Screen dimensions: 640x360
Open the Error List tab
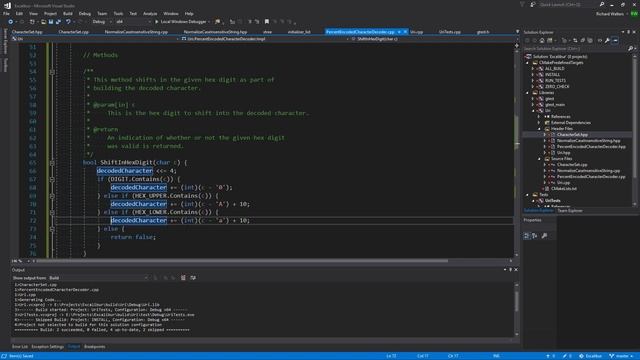point(20,347)
